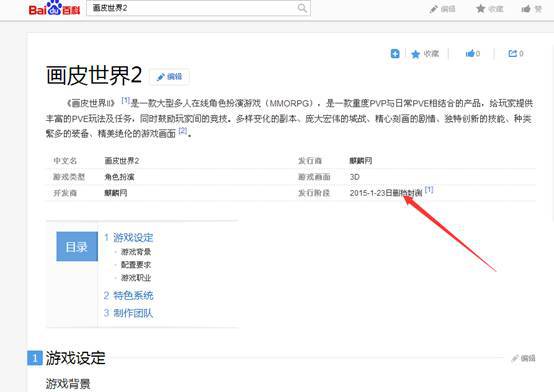Open citation [2] after 游戏画面
The height and width of the screenshot is (392, 554).
coord(183,131)
